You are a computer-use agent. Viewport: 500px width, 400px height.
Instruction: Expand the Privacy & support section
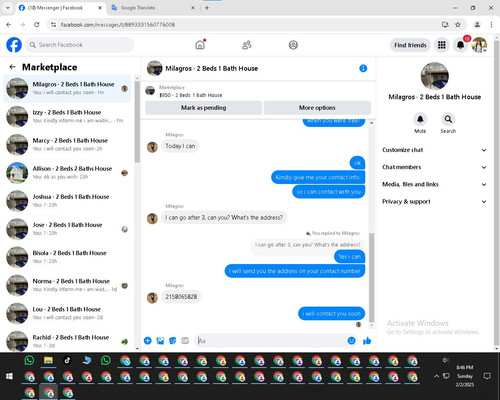(434, 202)
